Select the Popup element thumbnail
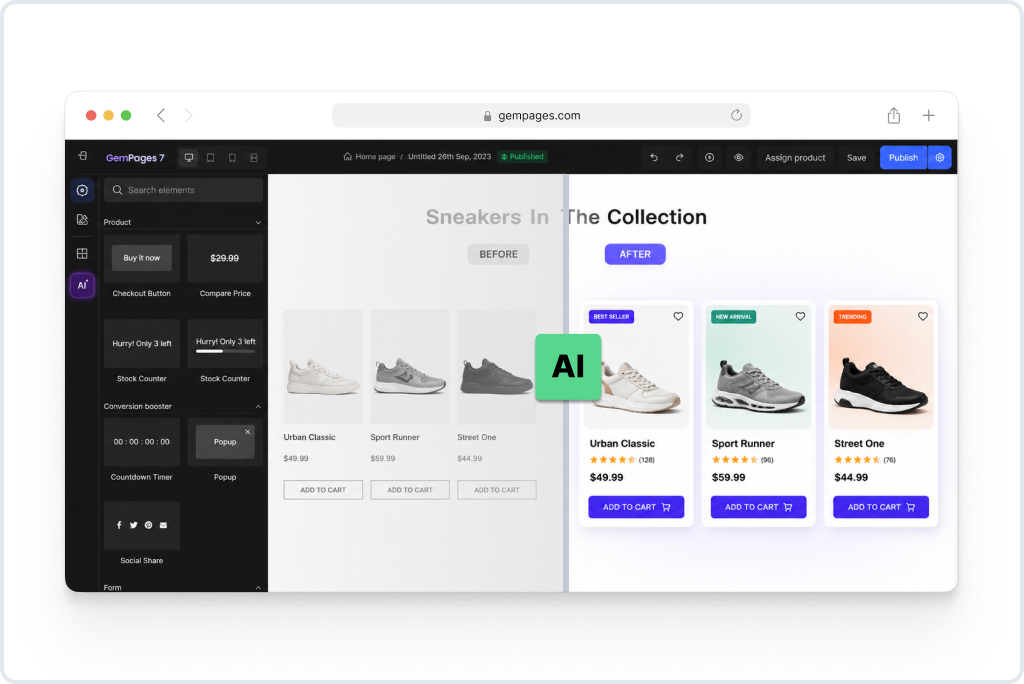The image size is (1024, 684). [x=225, y=442]
